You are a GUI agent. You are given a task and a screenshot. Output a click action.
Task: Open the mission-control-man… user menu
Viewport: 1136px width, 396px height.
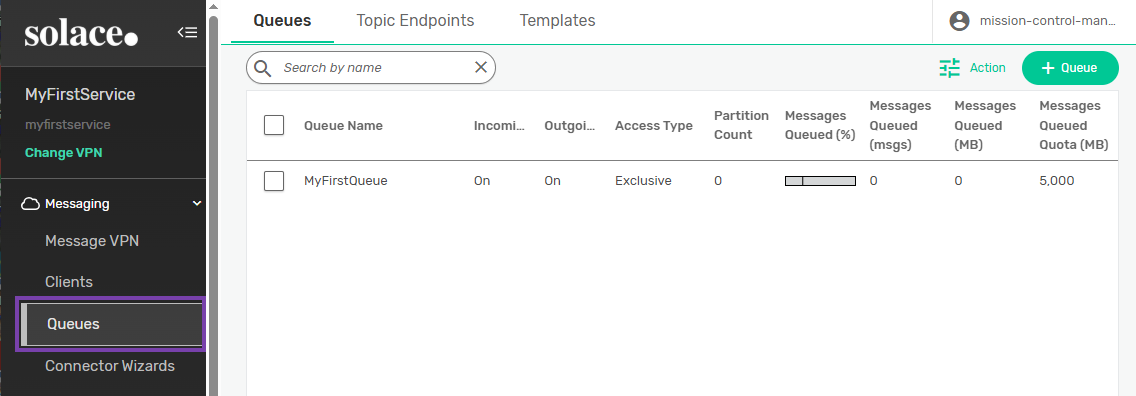tap(1034, 21)
